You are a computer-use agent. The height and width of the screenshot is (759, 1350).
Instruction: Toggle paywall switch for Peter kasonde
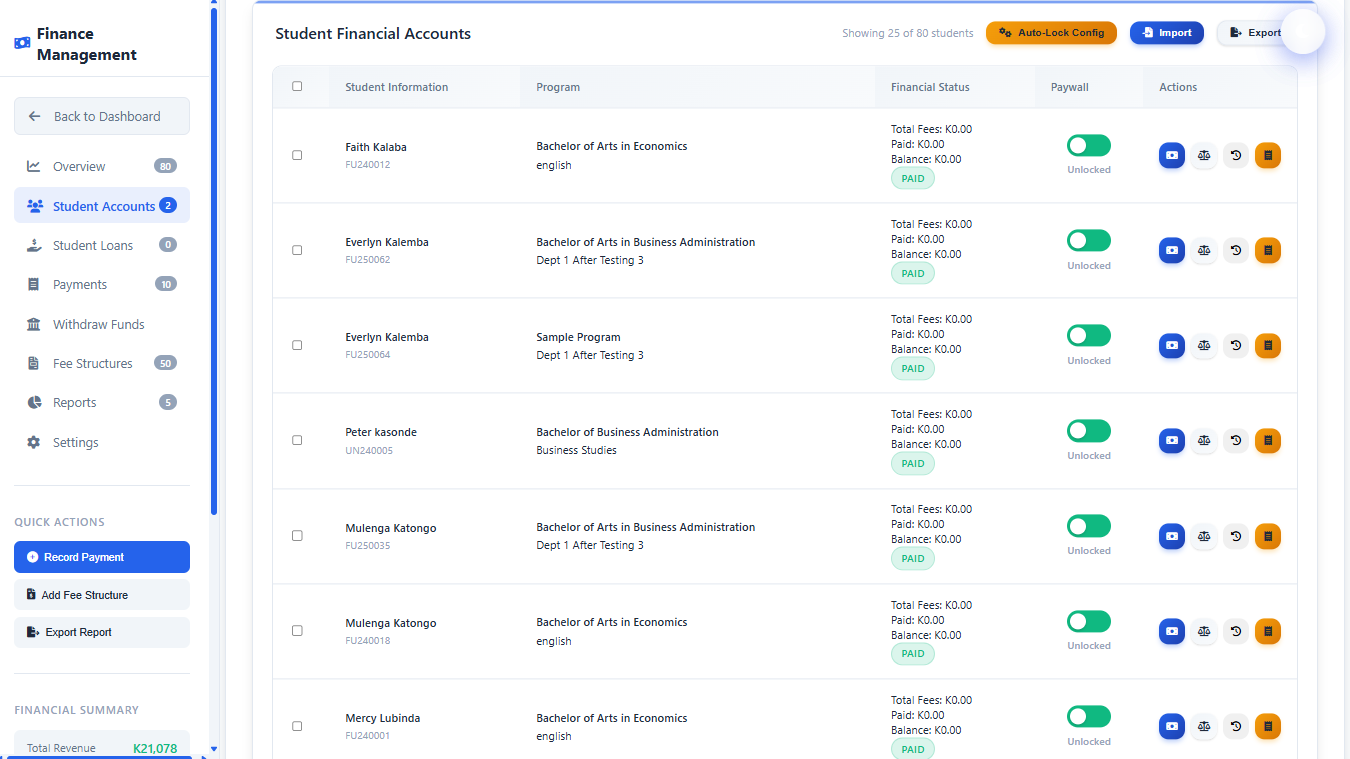(1088, 431)
